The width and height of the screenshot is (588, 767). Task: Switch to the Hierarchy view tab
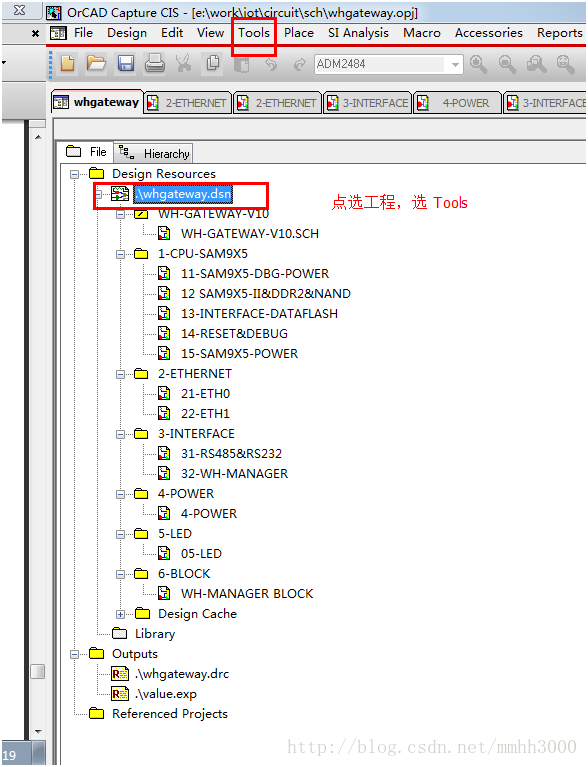(154, 153)
